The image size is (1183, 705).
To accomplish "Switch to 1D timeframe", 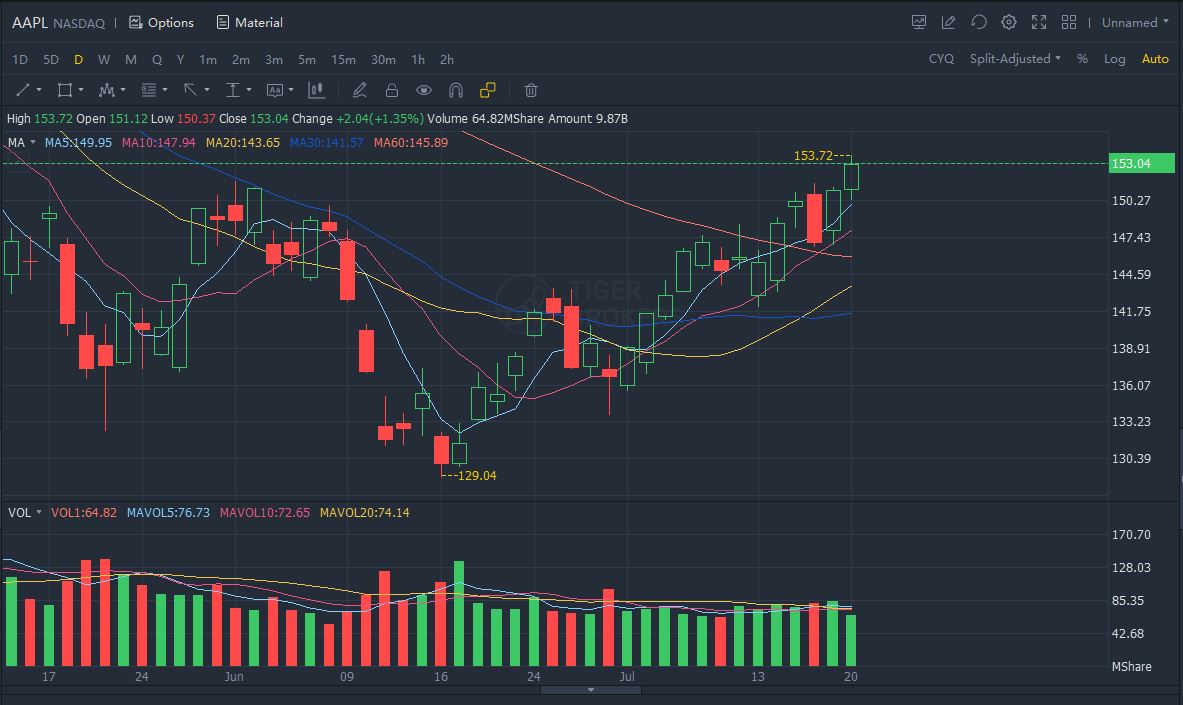I will point(20,60).
